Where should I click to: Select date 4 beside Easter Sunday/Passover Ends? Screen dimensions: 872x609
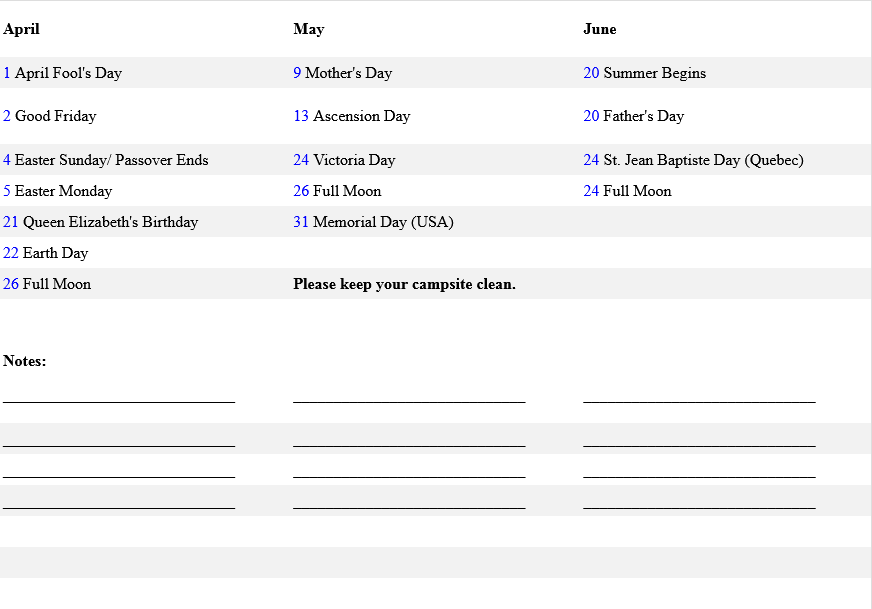(x=7, y=160)
